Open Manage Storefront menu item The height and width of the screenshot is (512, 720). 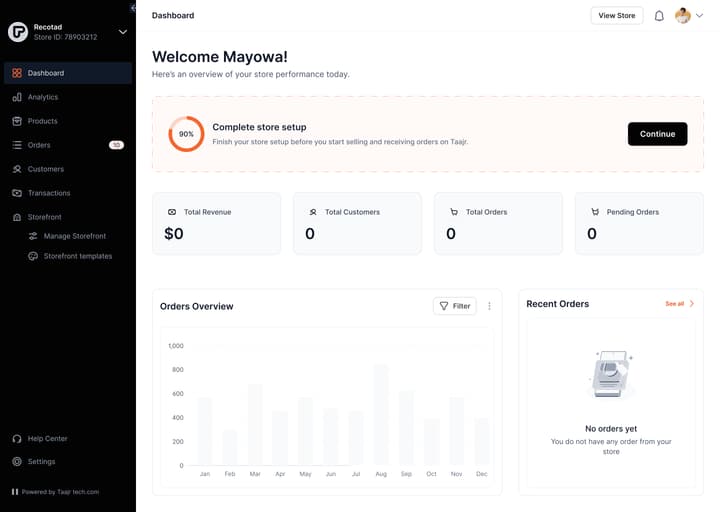click(x=75, y=236)
